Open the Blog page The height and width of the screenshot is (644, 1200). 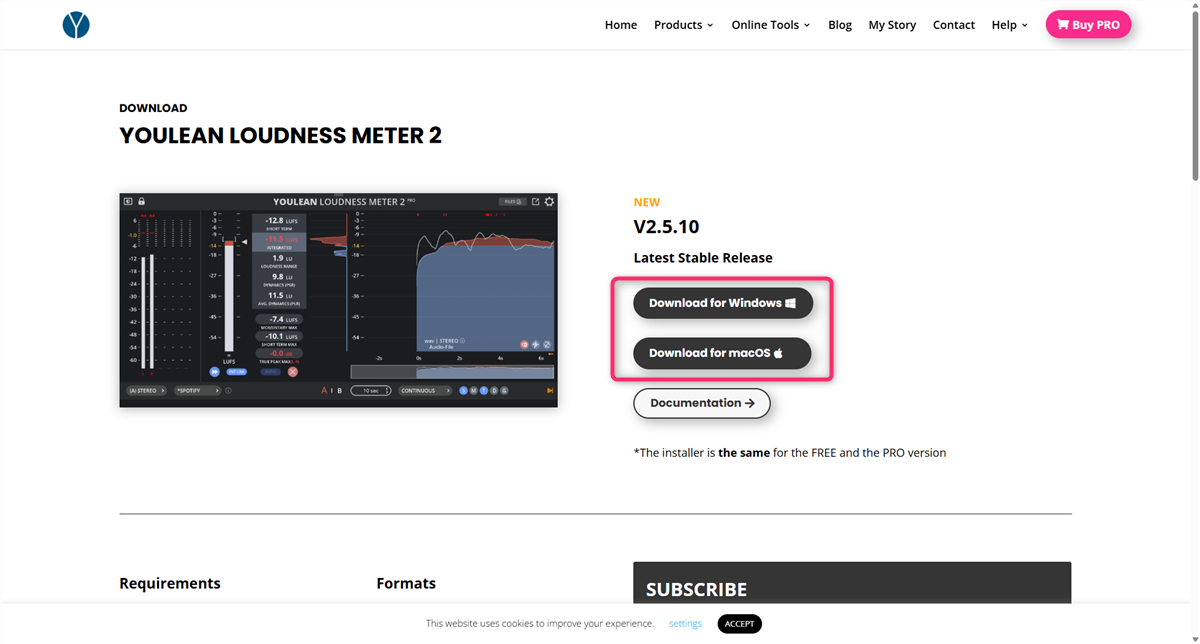point(840,25)
